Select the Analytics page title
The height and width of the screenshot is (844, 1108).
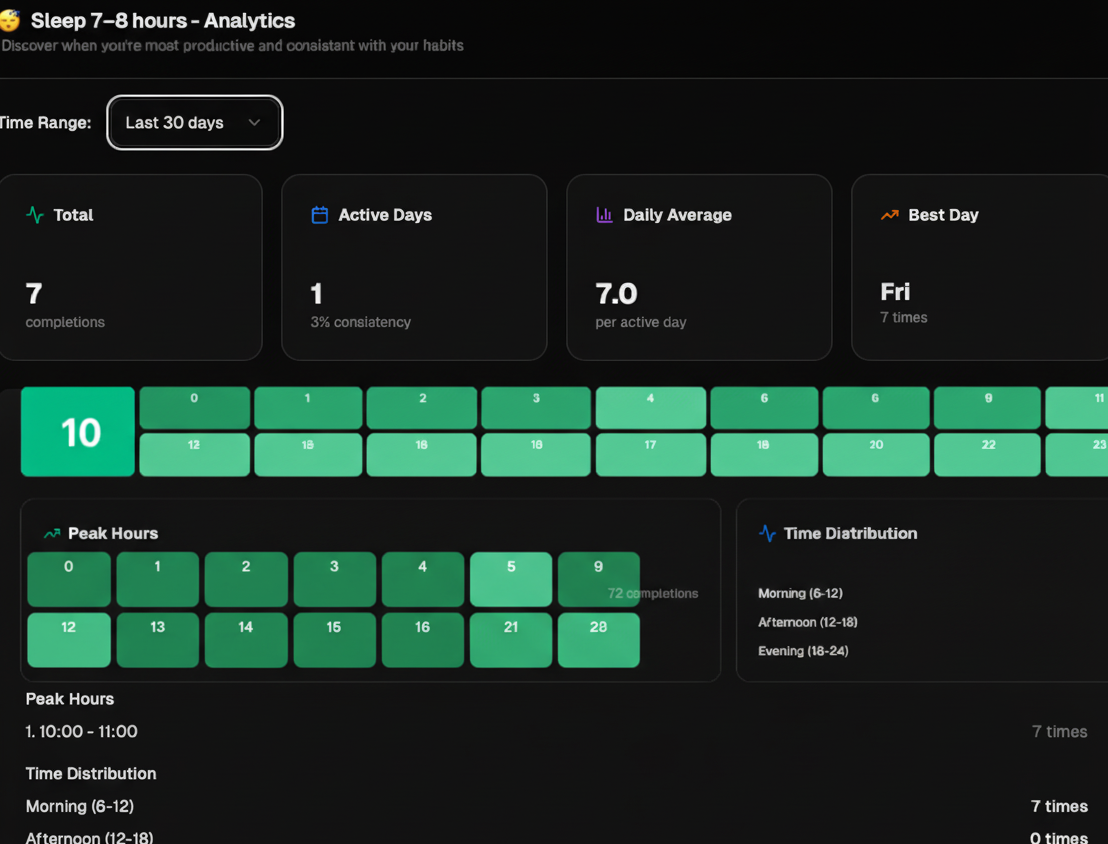point(162,20)
